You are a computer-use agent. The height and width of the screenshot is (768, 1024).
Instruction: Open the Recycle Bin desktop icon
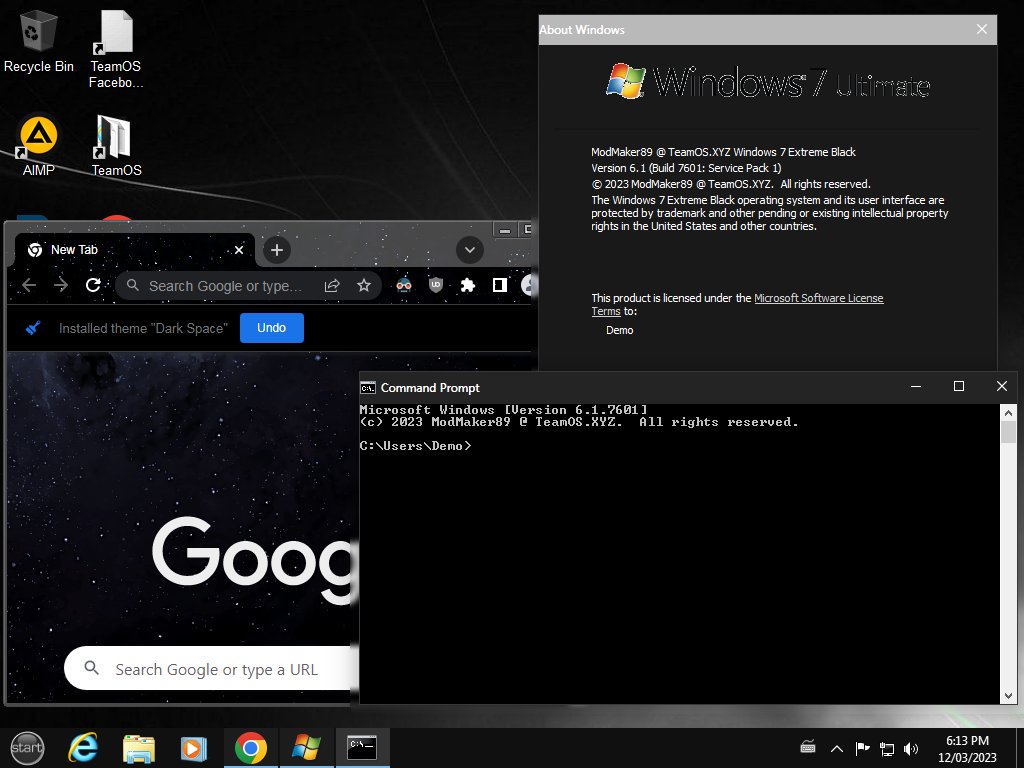[x=39, y=41]
